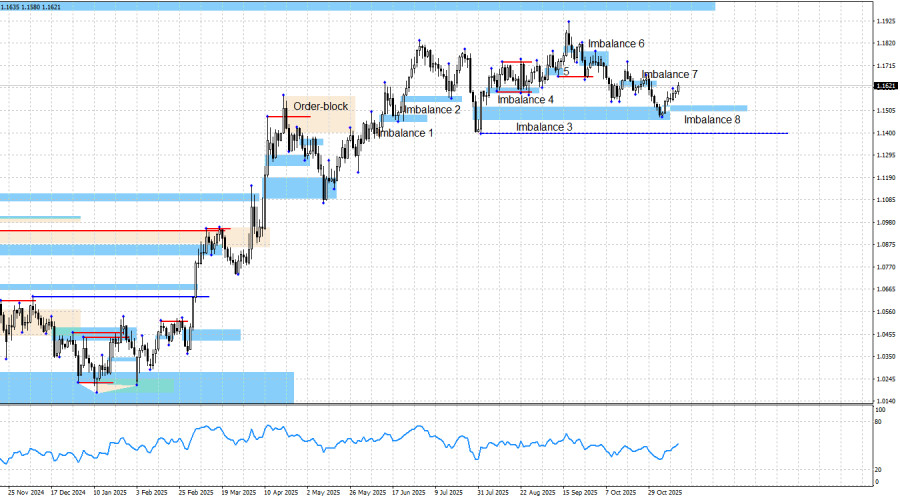The image size is (900, 500).
Task: Select the 1.0770 price axis value
Action: coord(886,267)
